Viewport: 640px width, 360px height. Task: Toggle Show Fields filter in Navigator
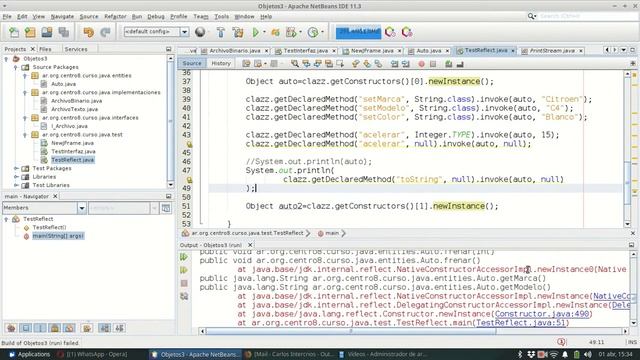click(x=26, y=328)
